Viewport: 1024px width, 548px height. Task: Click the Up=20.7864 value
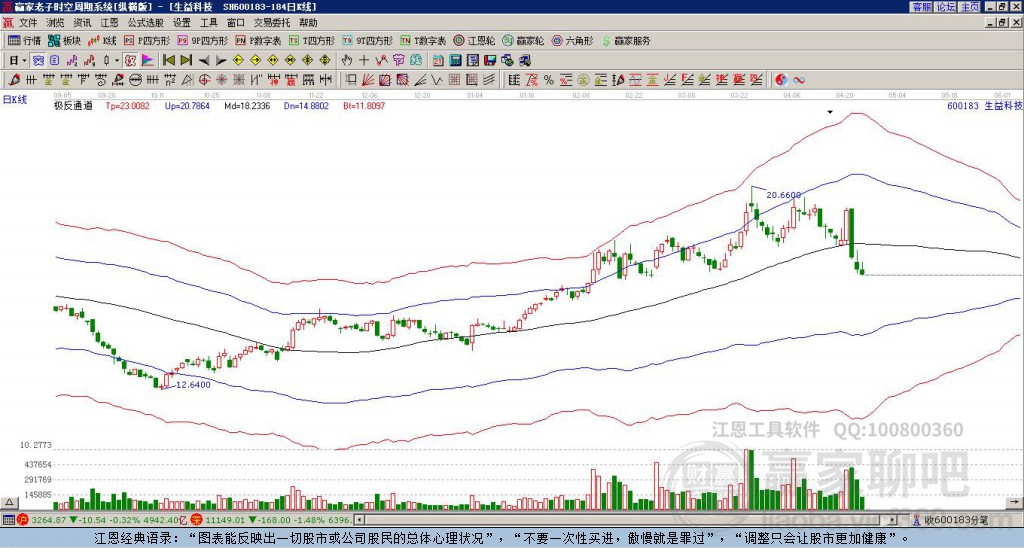pyautogui.click(x=187, y=105)
